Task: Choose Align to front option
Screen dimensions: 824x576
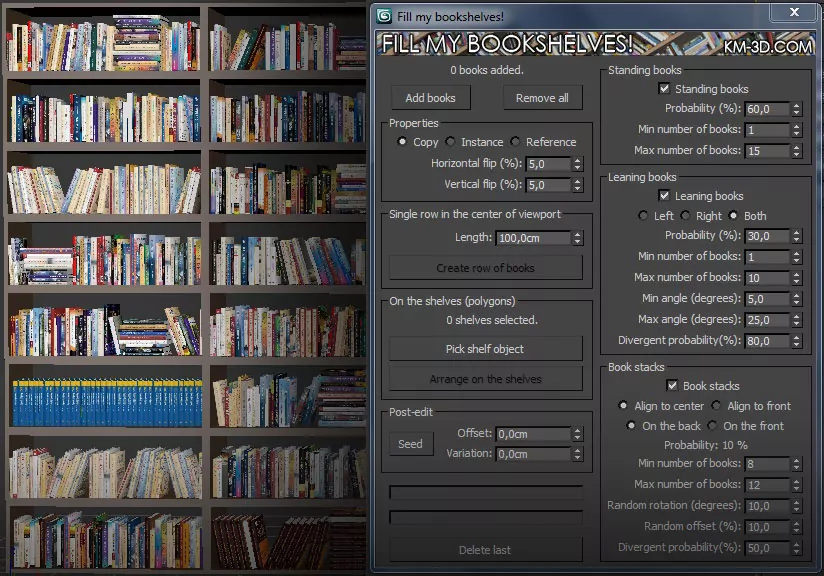Action: point(716,406)
